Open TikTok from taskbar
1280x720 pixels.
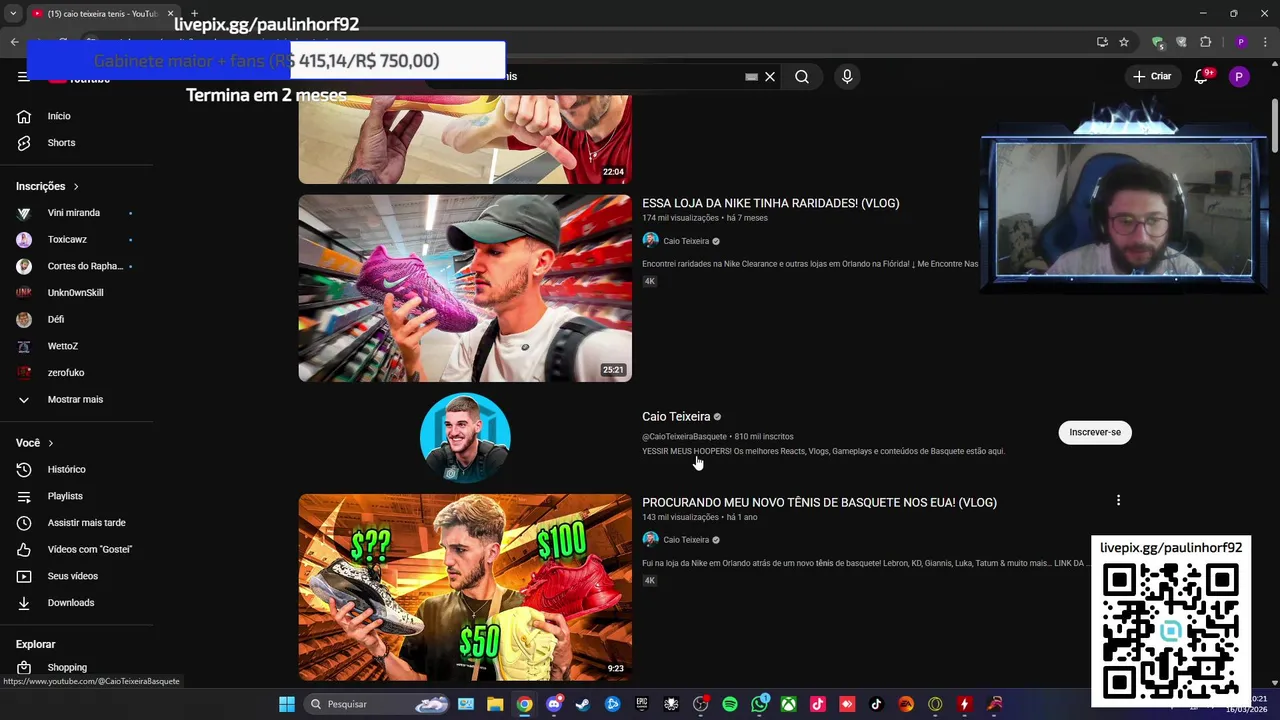pyautogui.click(x=877, y=704)
